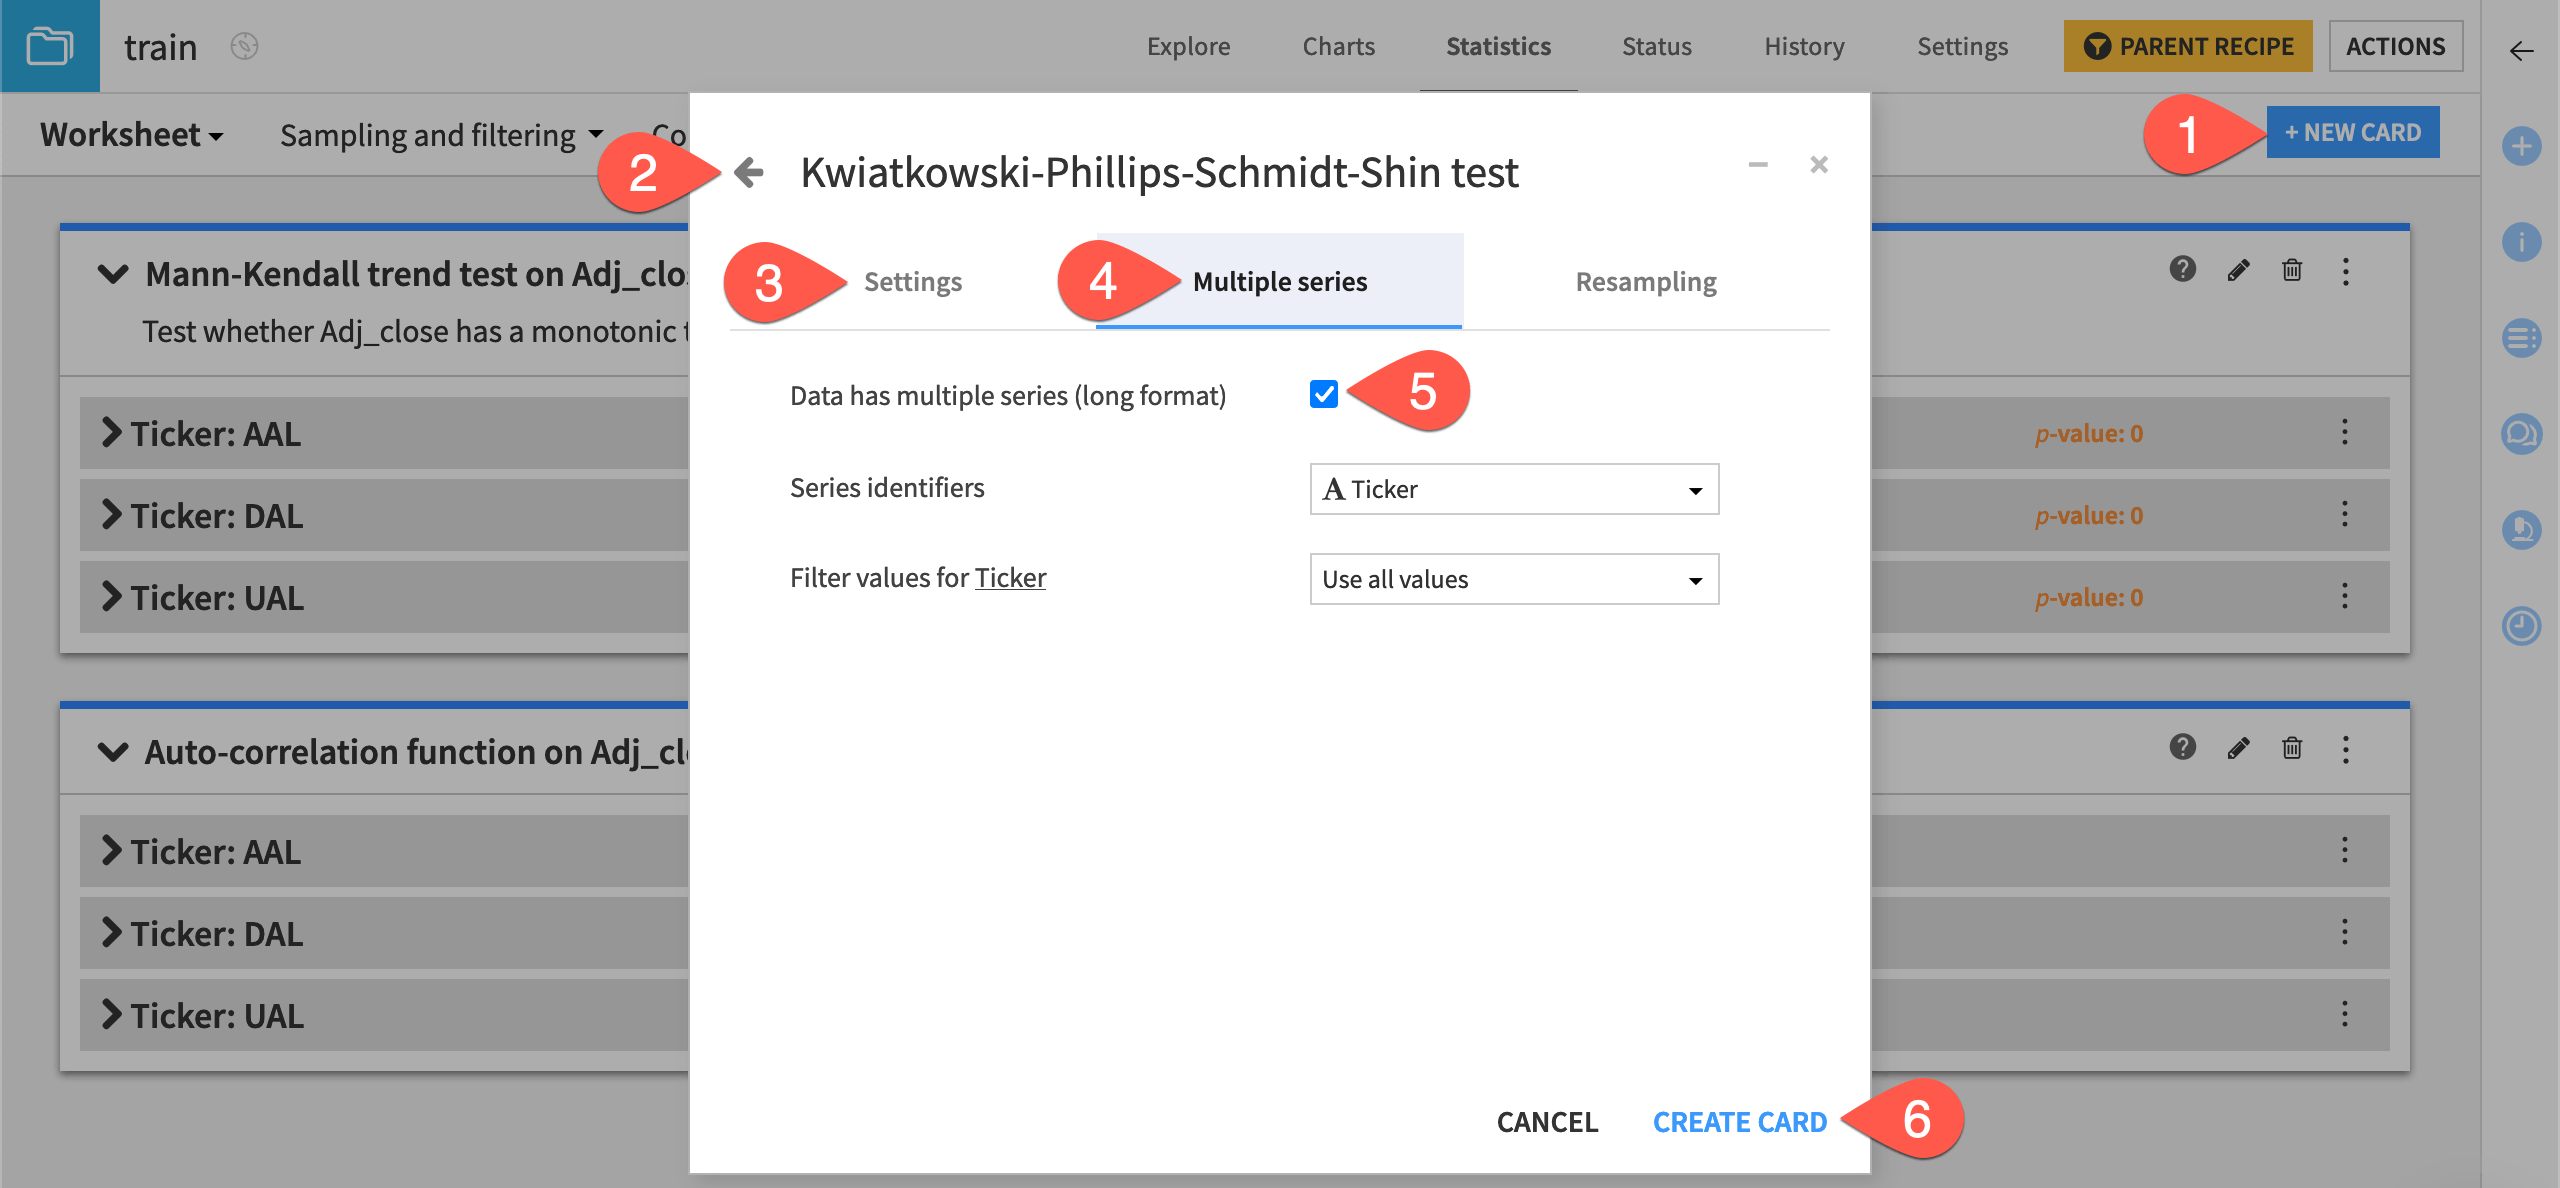Viewport: 2560px width, 1188px height.
Task: Edit the Auto-correlation function card
Action: pyautogui.click(x=2238, y=748)
